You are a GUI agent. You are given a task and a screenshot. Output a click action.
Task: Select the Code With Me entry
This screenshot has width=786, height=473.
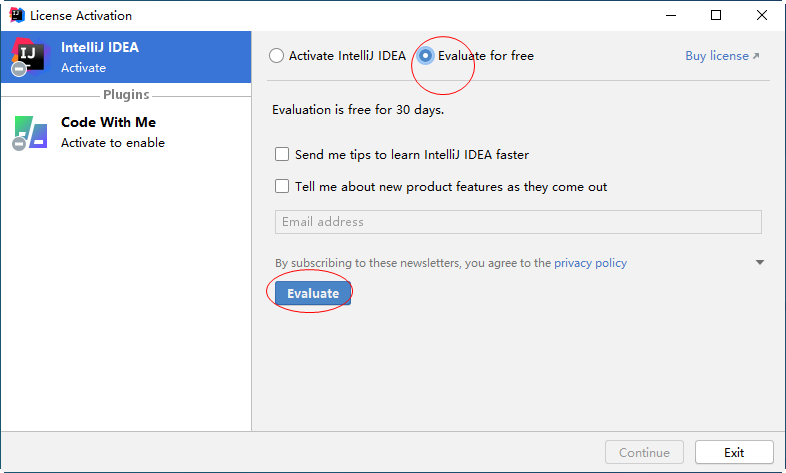point(126,133)
